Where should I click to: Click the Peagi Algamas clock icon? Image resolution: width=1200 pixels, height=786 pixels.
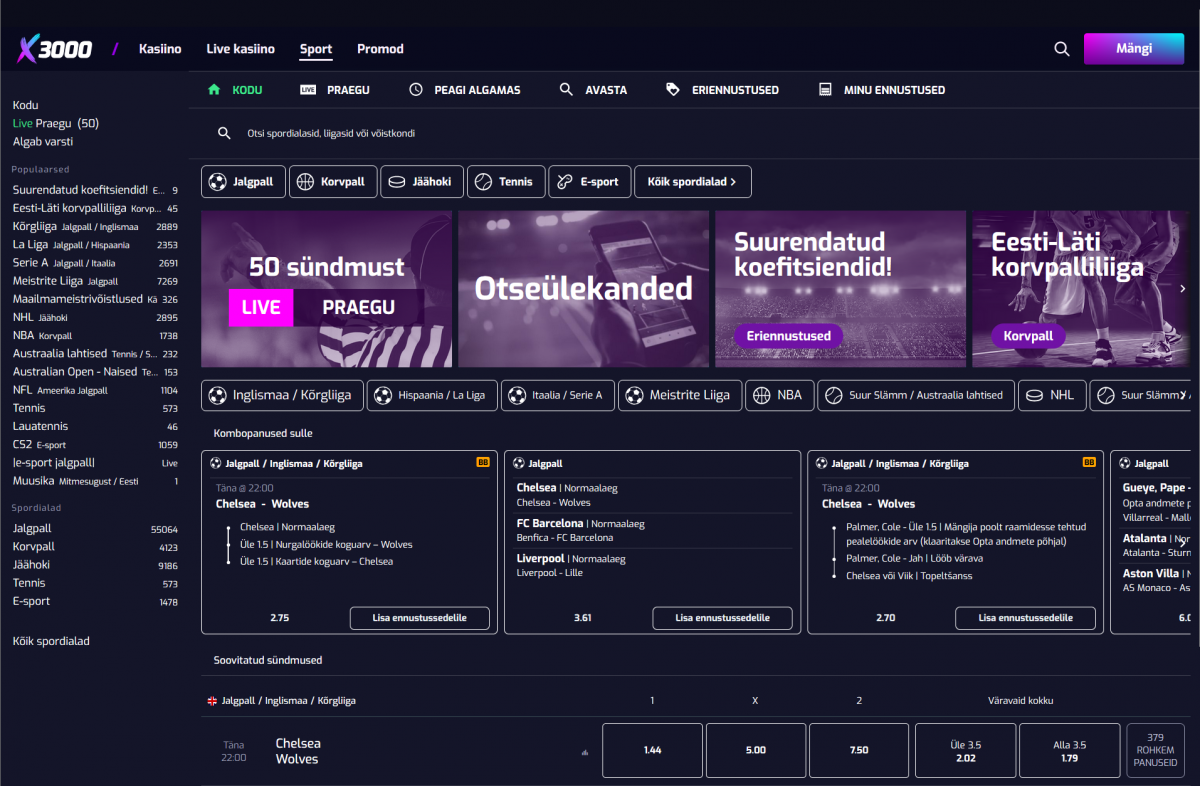coord(416,90)
